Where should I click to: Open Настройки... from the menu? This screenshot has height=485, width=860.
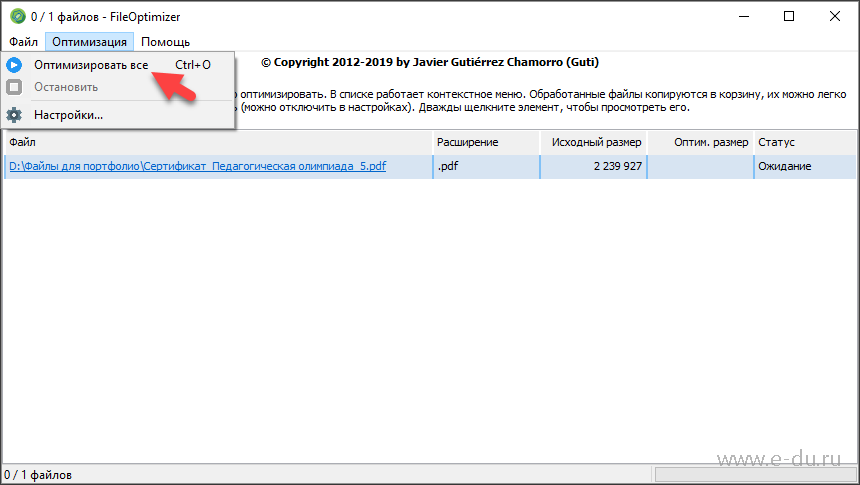pos(118,115)
